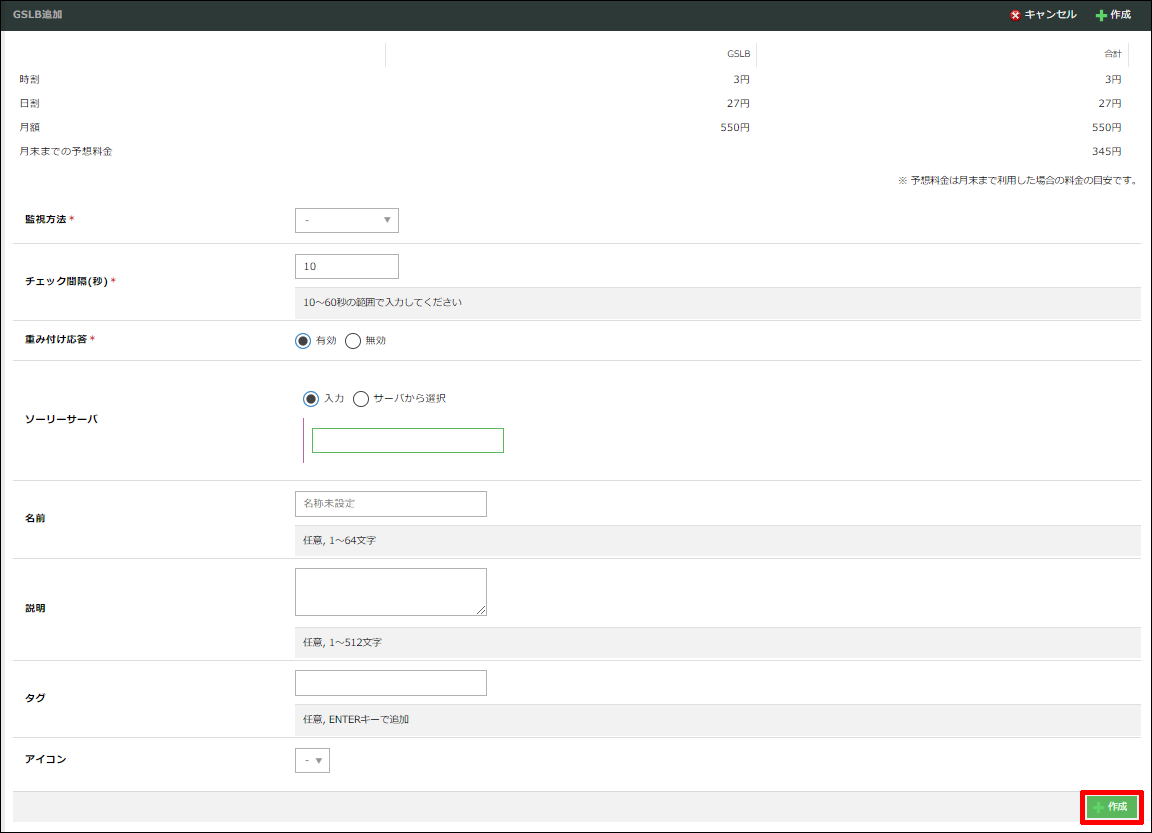Click the キャンセル label in the header

tap(1051, 15)
